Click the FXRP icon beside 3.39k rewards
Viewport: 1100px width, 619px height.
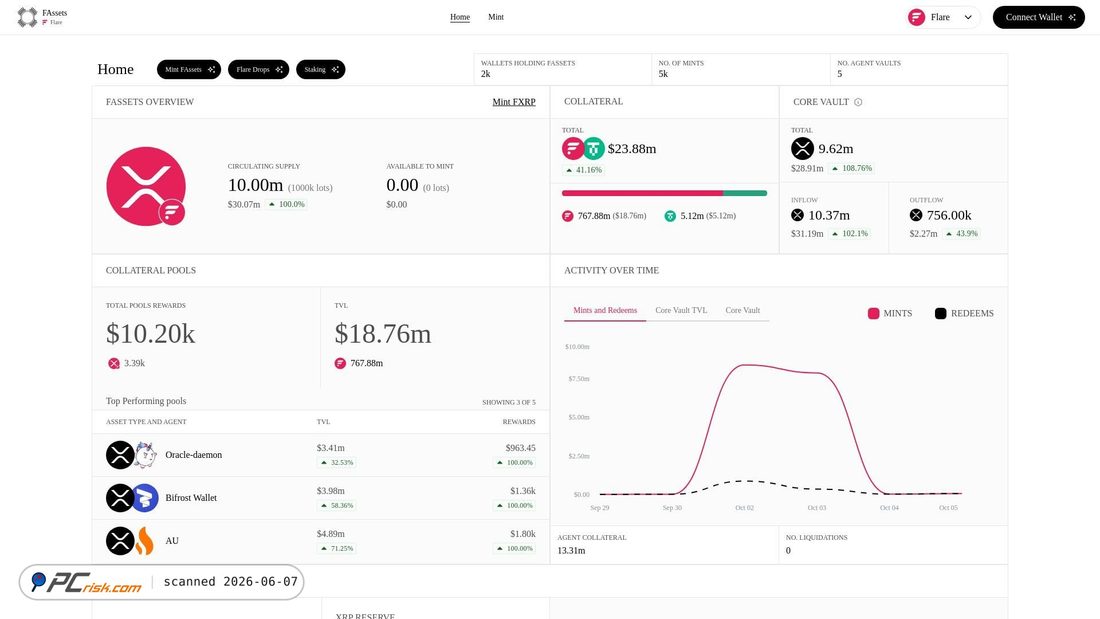pos(114,364)
